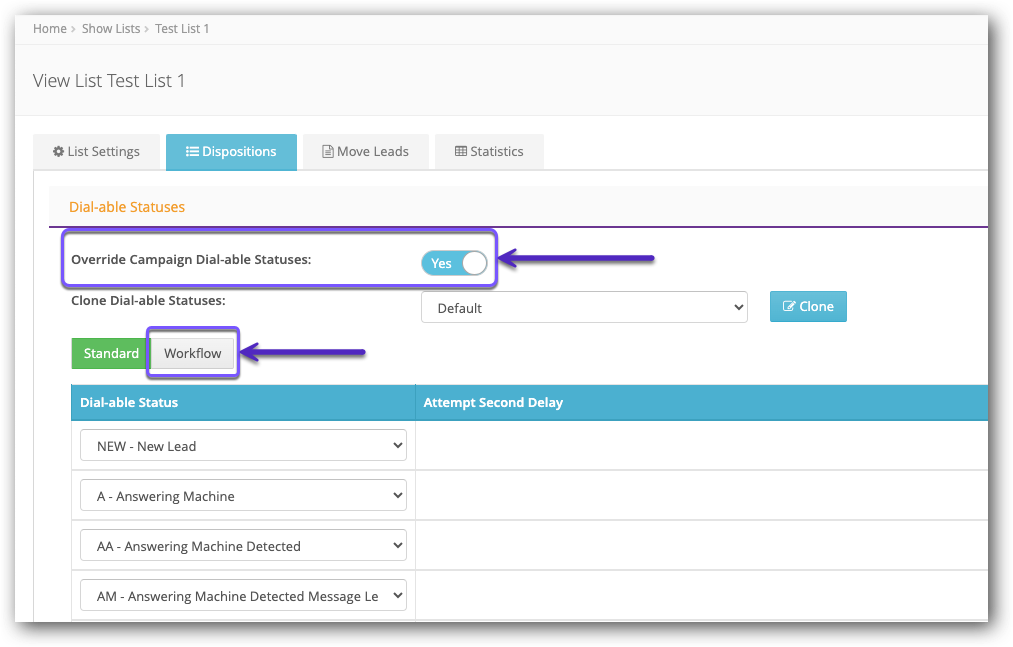The image size is (1013, 647).
Task: Open the Clone Dial-able Statuses Default dropdown
Action: point(584,308)
